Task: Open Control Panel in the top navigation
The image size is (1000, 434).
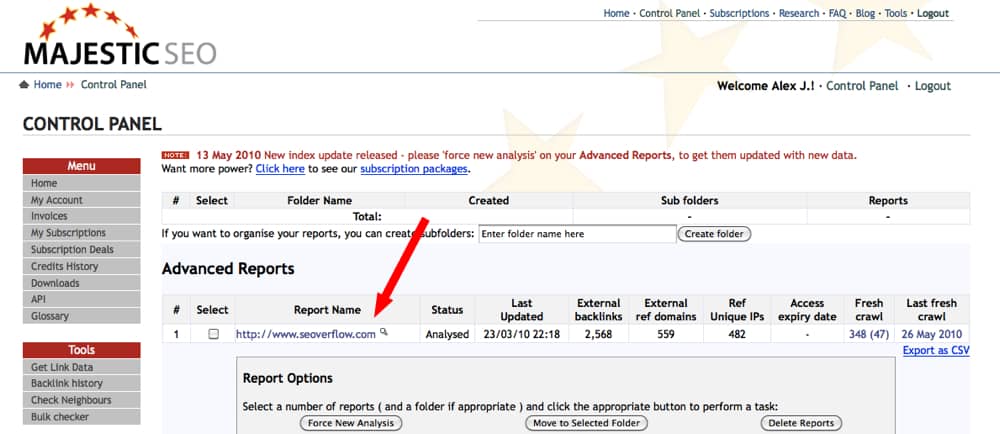Action: (669, 13)
